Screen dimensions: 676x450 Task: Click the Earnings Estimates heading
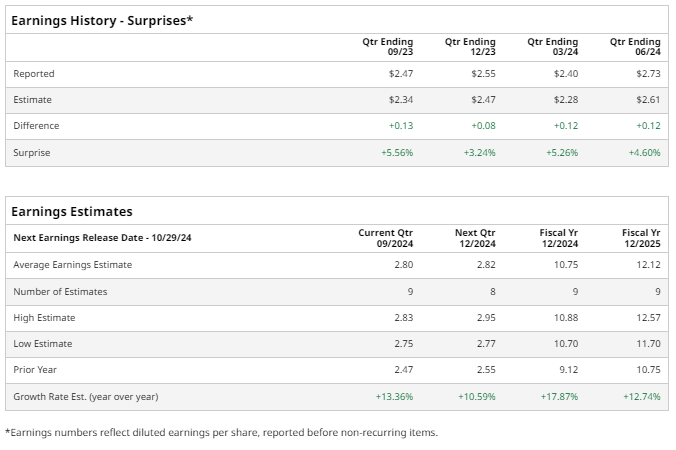[72, 211]
